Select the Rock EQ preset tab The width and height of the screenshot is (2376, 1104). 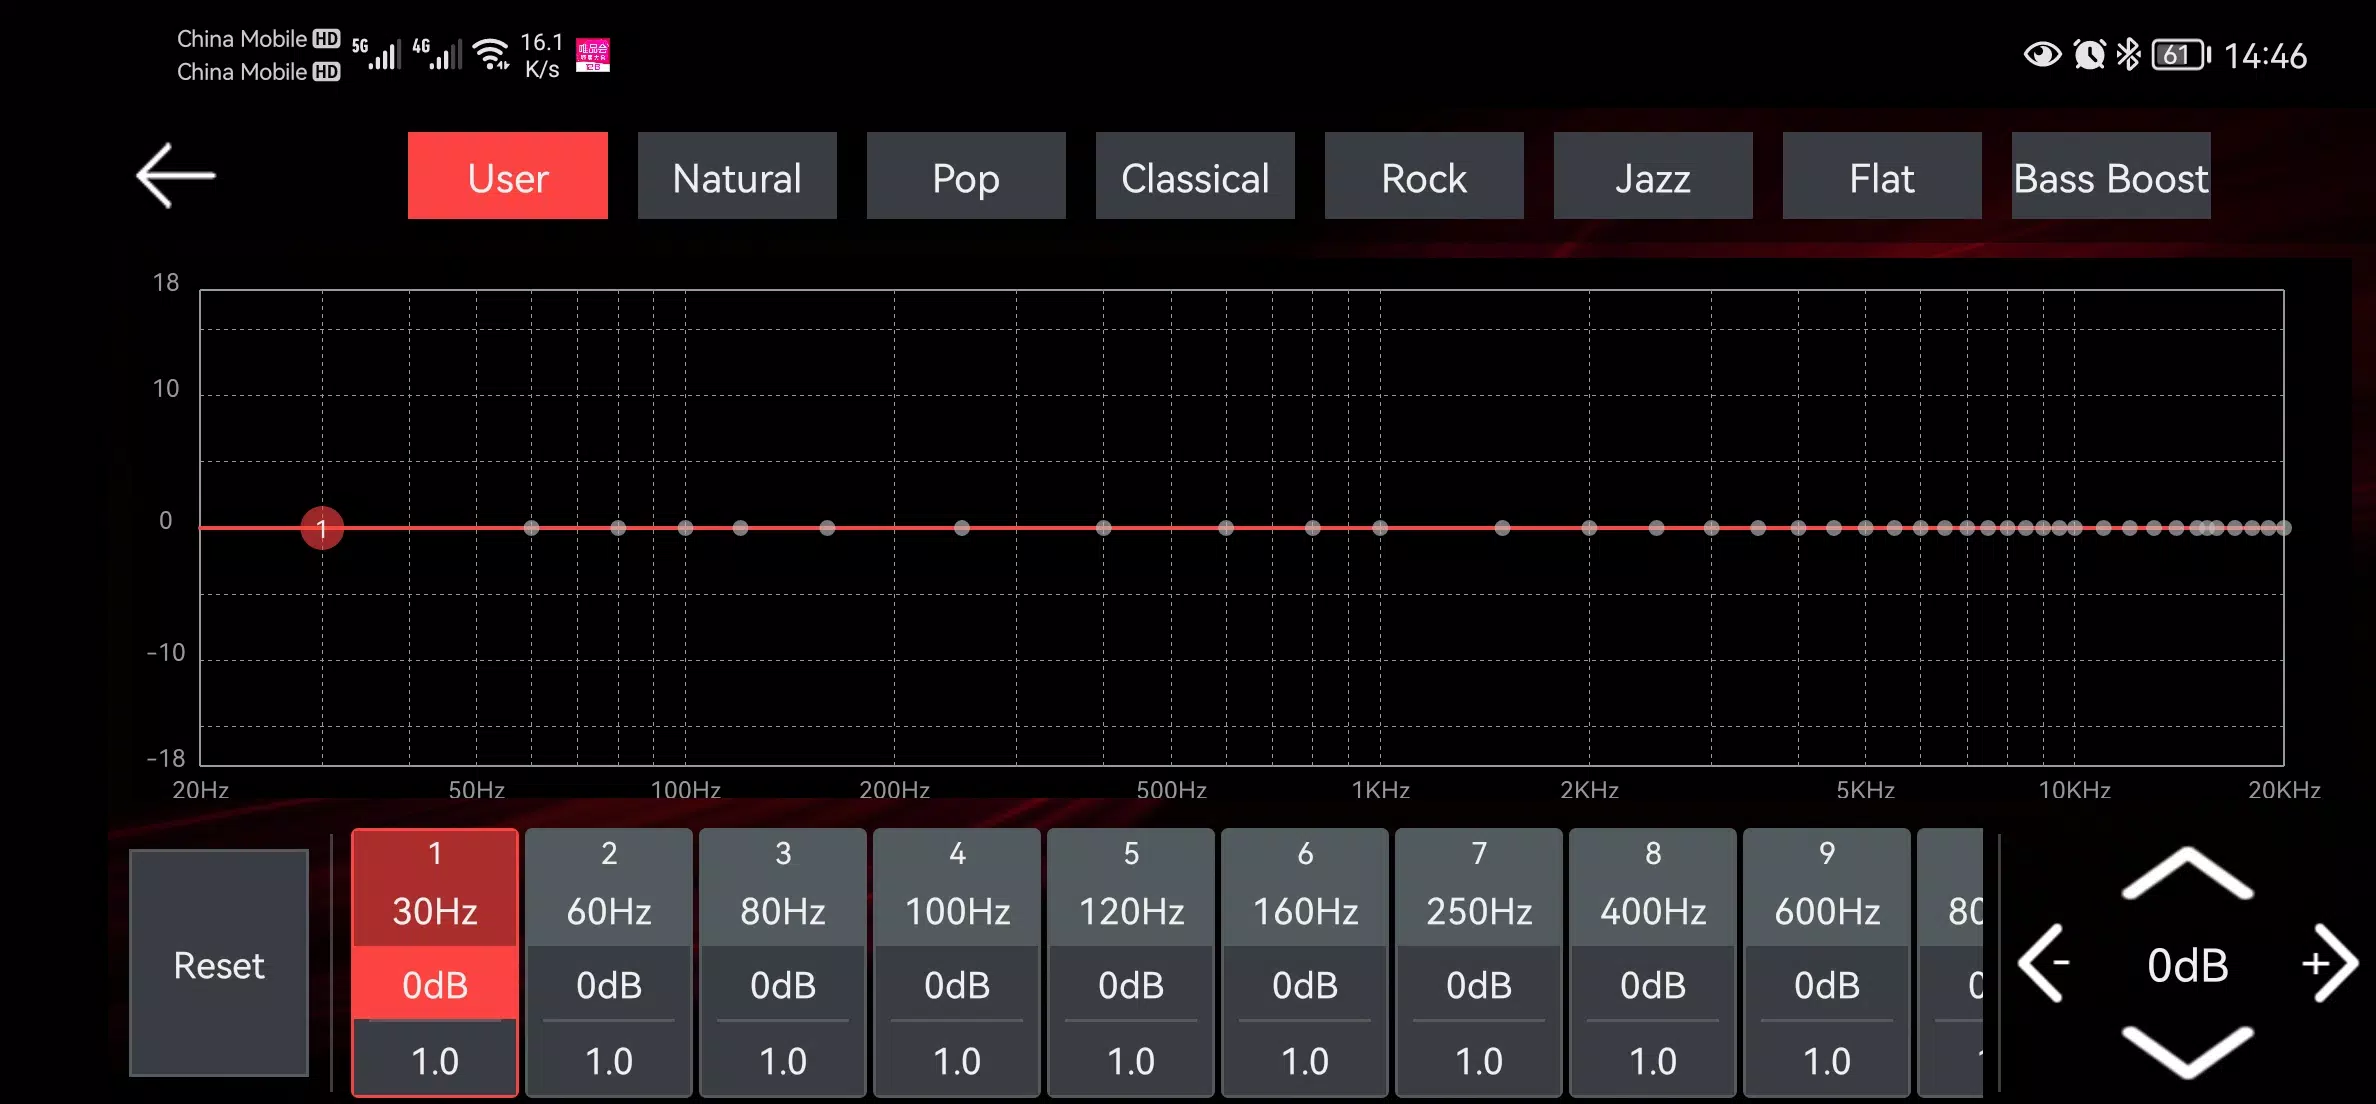tap(1423, 176)
